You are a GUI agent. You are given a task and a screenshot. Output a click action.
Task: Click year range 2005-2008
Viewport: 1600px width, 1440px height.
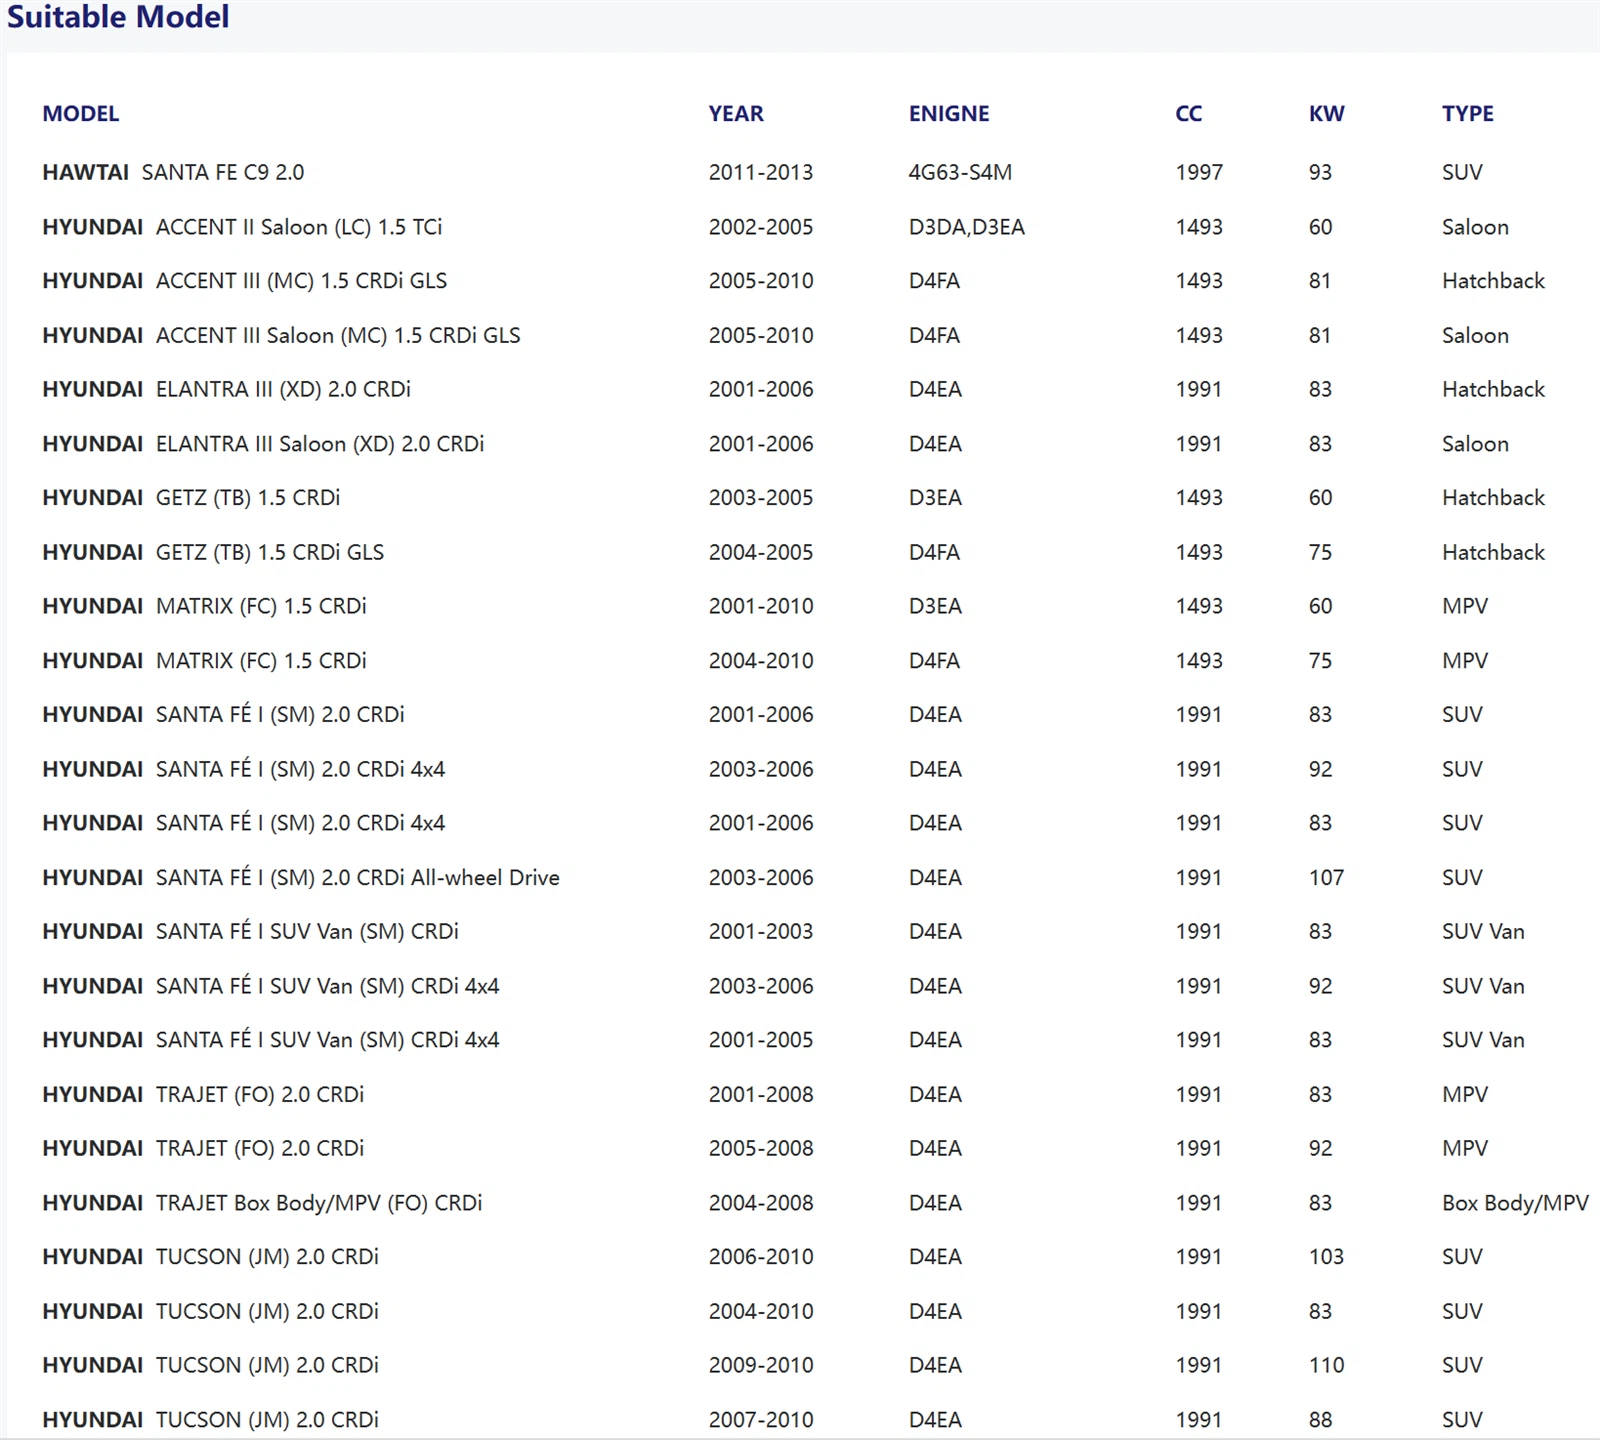pyautogui.click(x=761, y=1148)
